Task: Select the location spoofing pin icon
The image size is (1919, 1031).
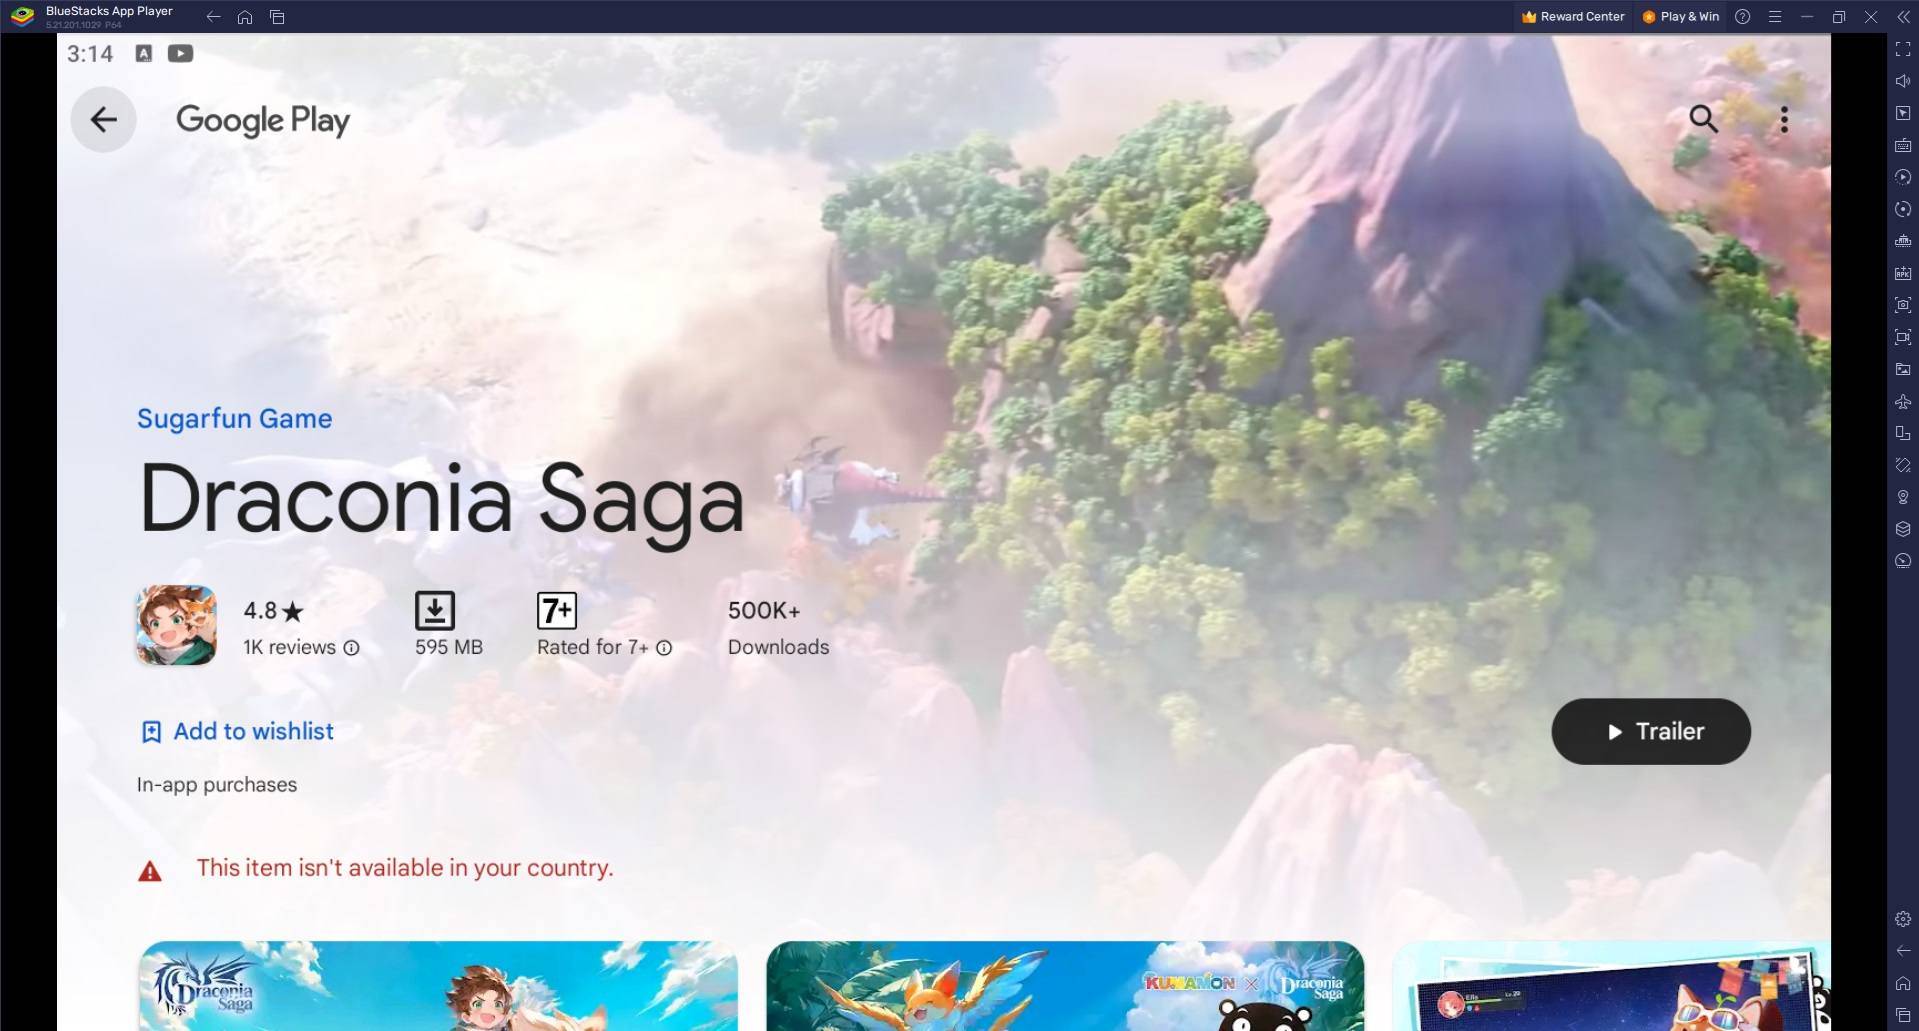Action: [x=1901, y=495]
